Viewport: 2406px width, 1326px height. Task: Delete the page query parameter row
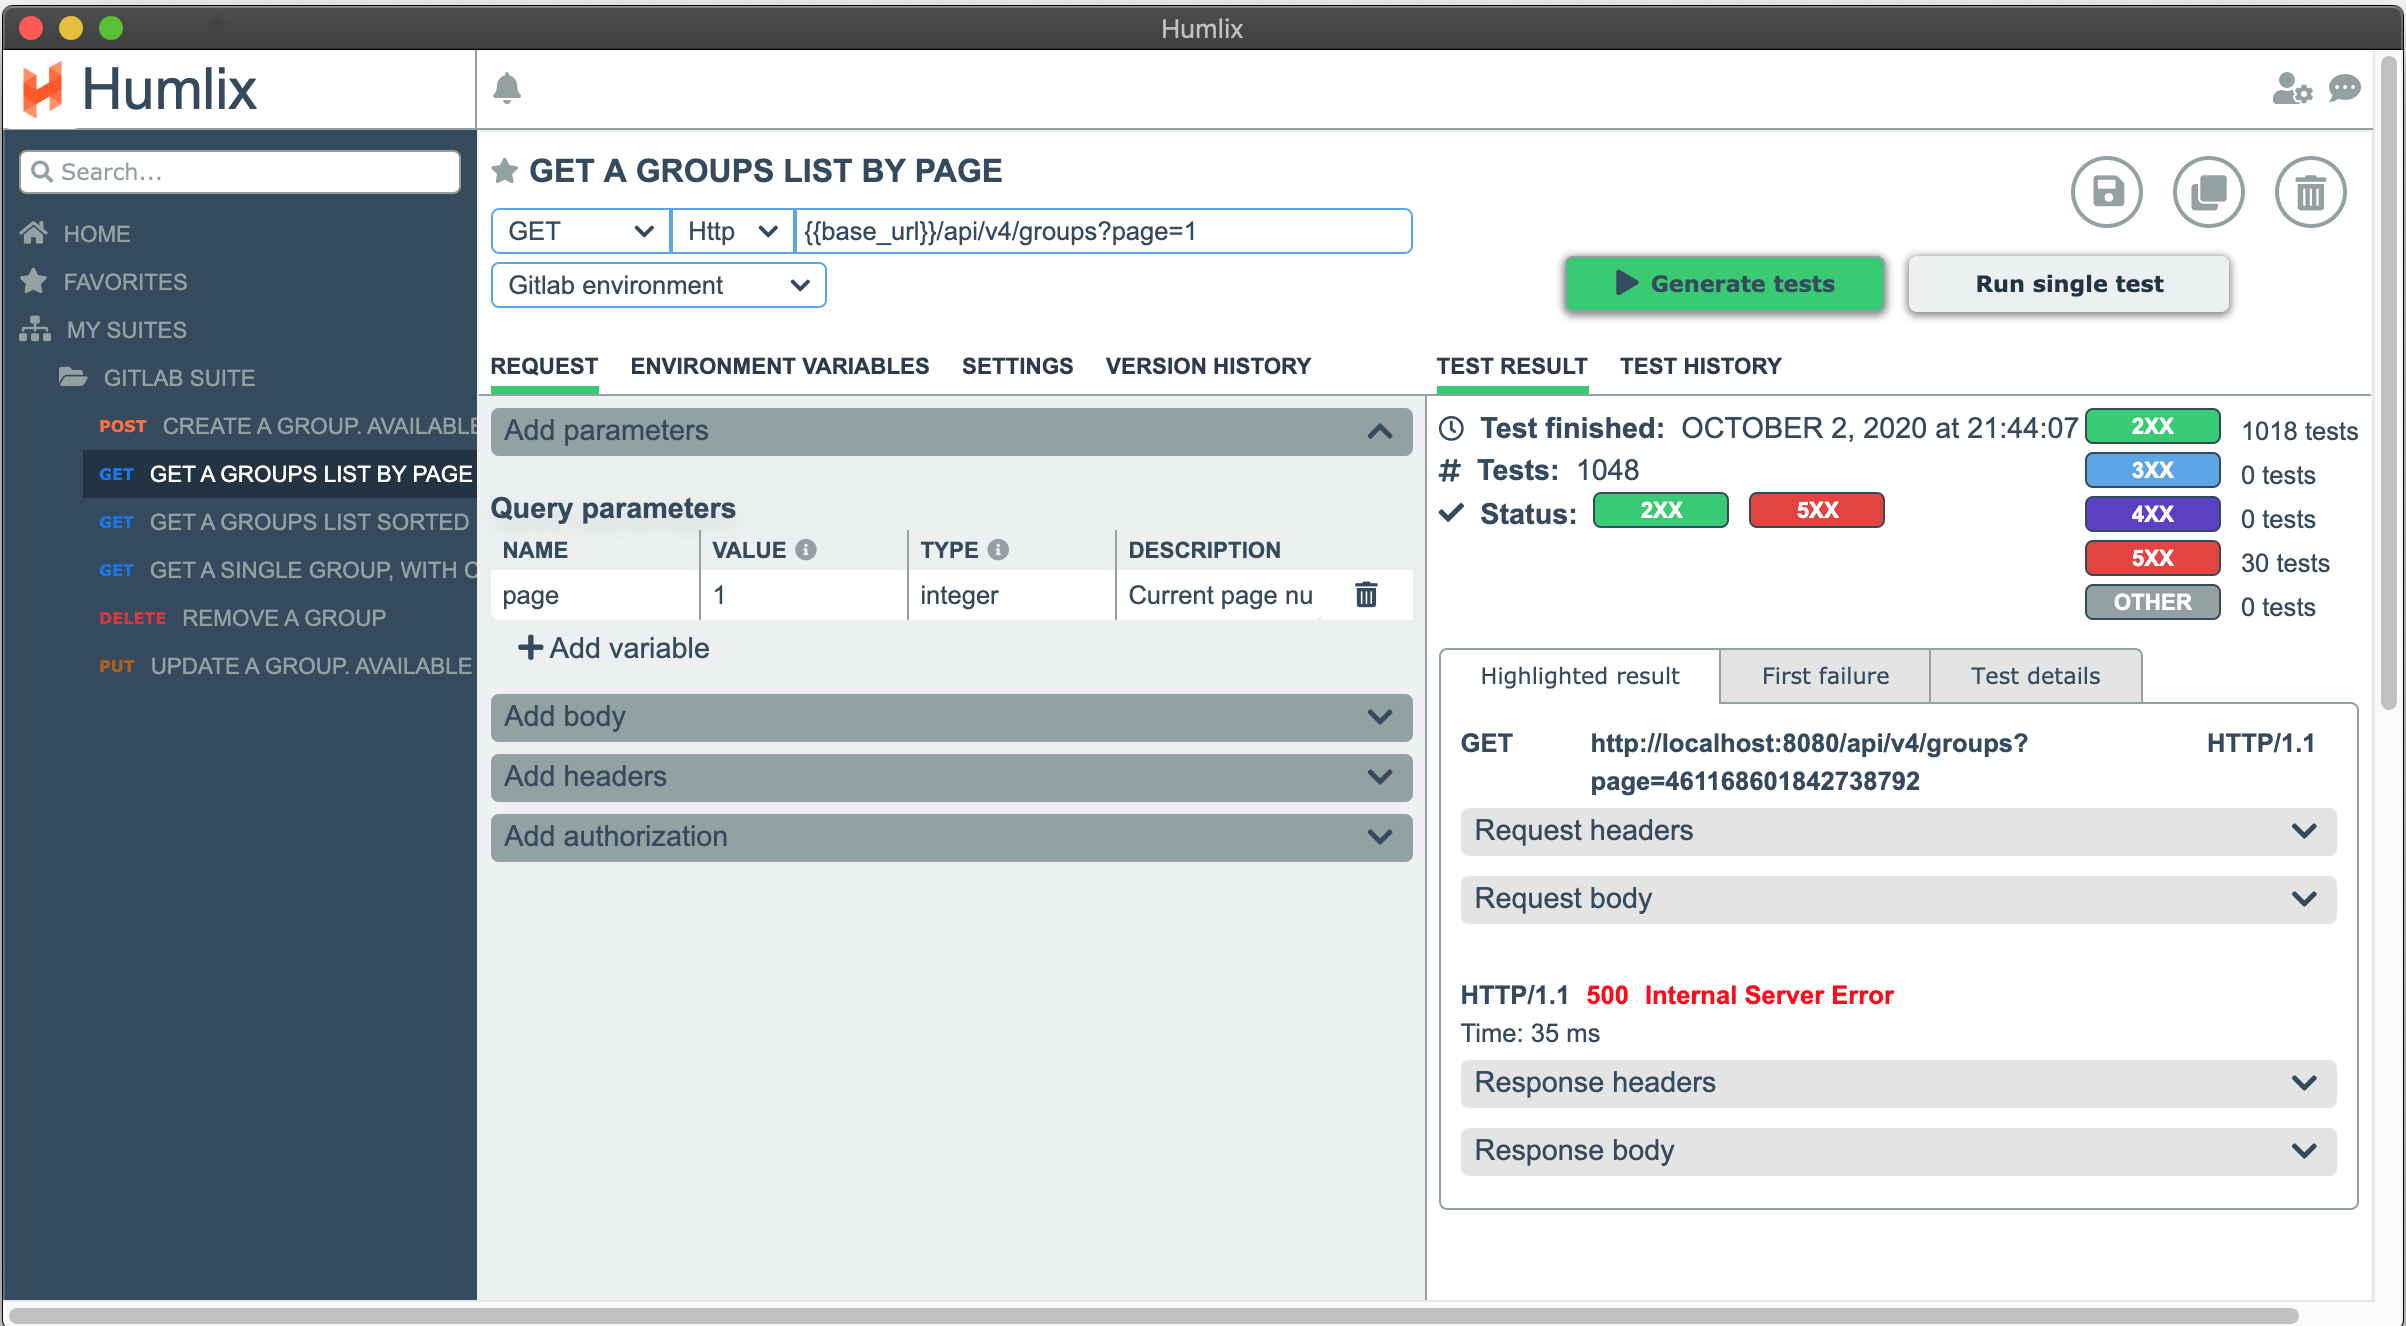pyautogui.click(x=1366, y=595)
